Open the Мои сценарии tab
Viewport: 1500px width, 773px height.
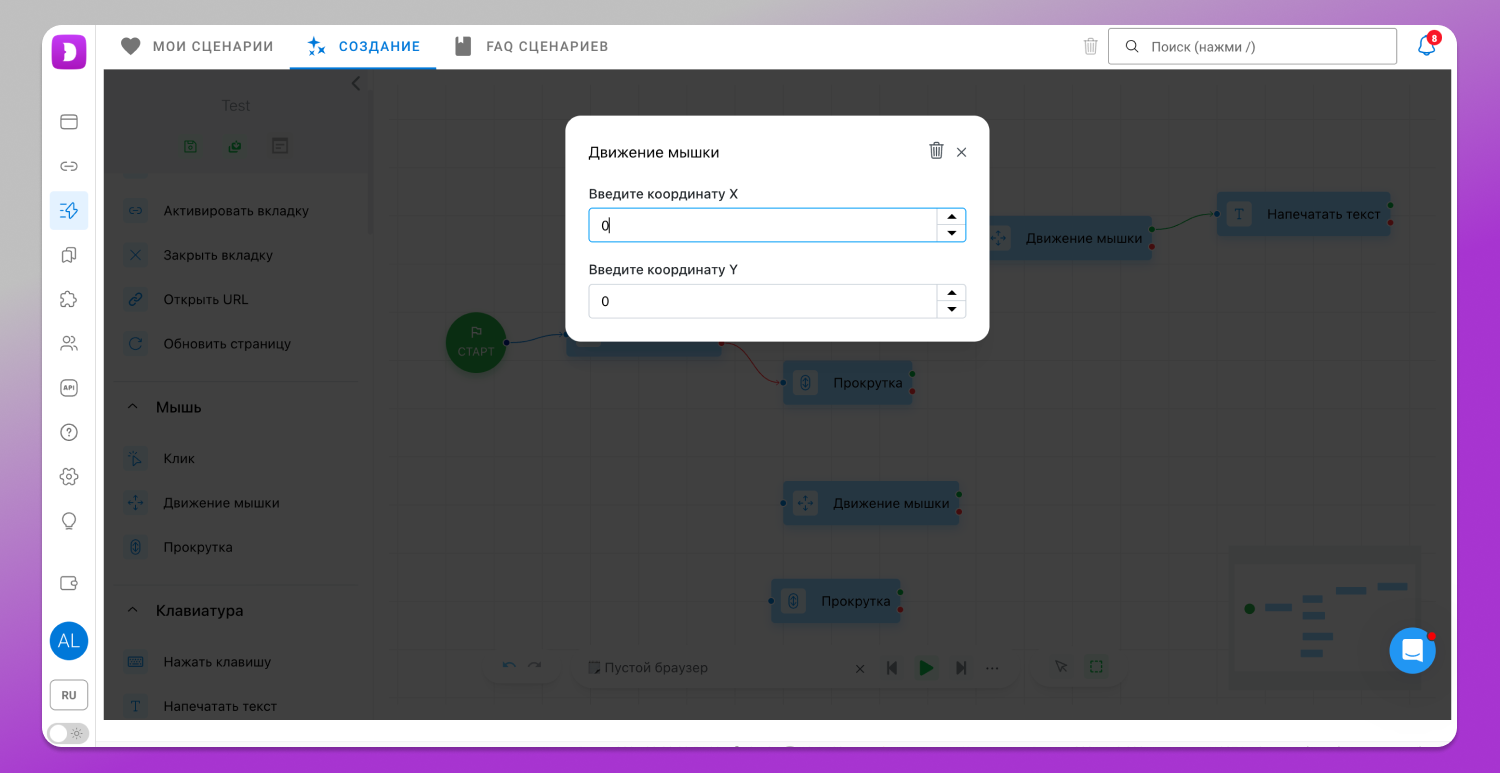pos(197,46)
